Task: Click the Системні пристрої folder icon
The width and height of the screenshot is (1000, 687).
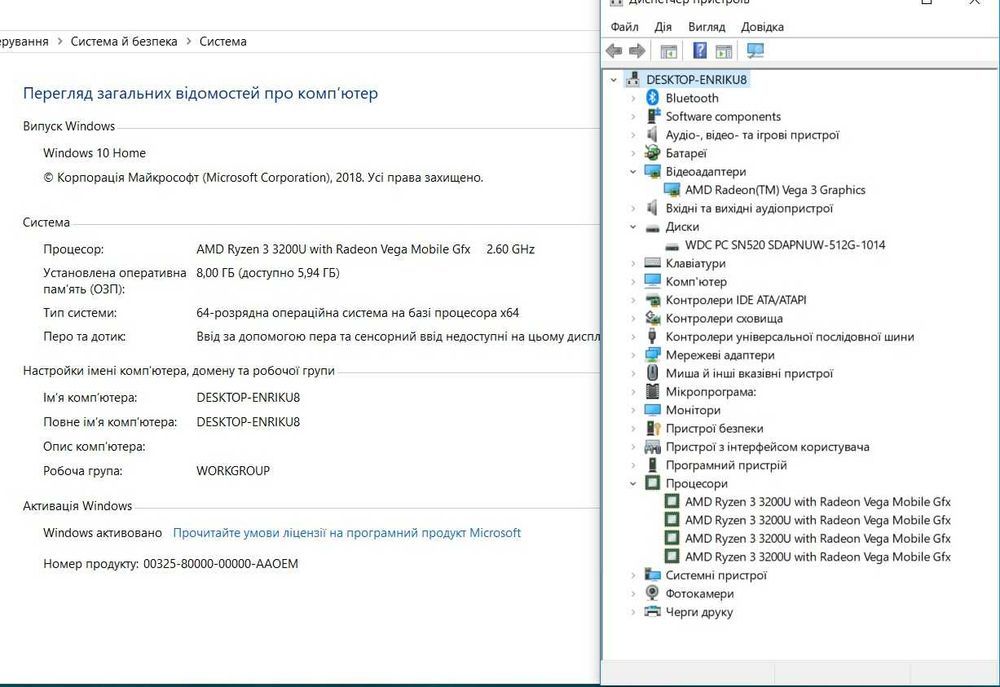Action: click(652, 575)
